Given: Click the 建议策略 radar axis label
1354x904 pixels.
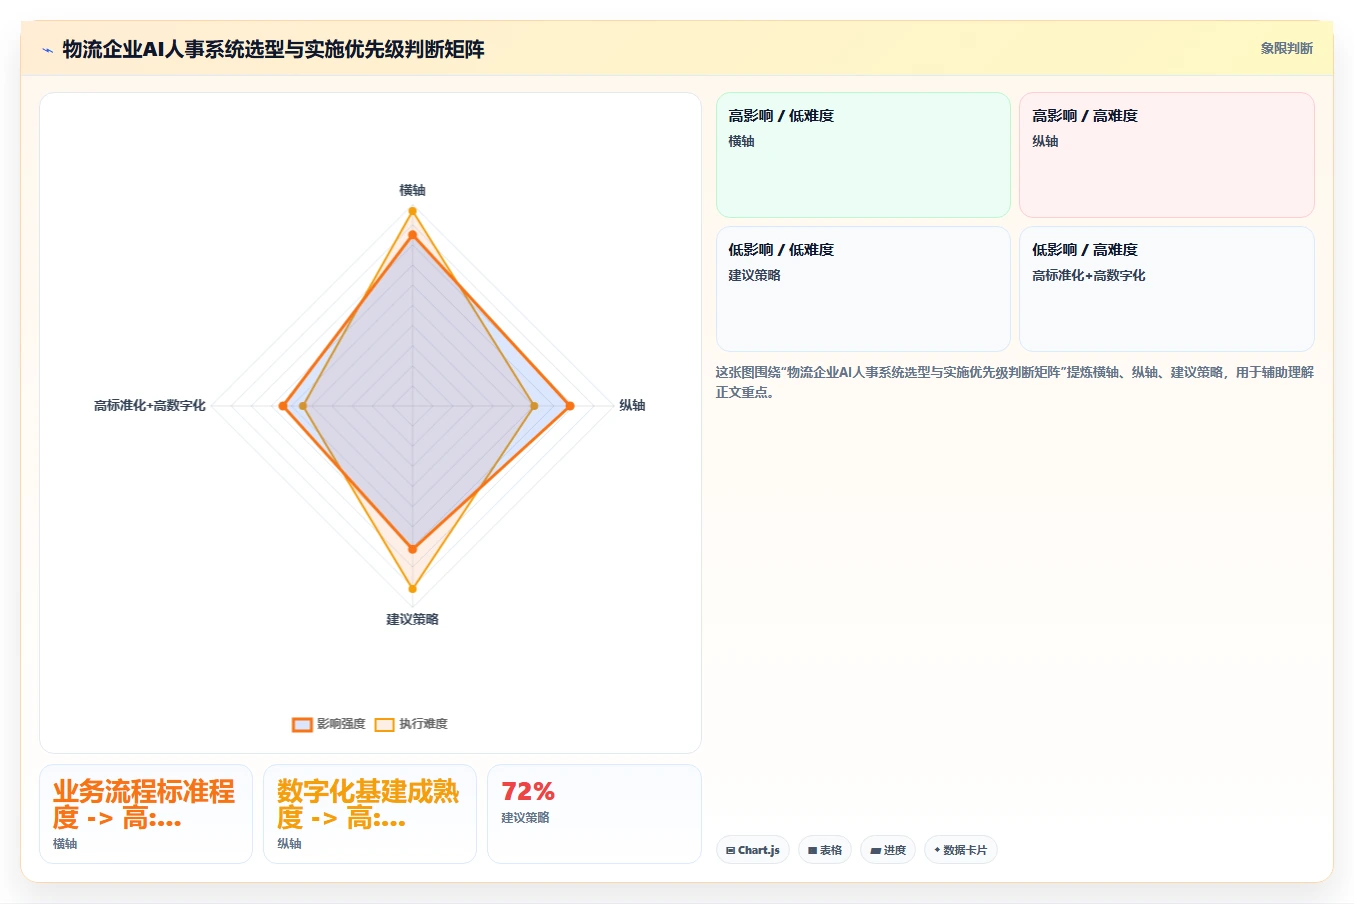Looking at the screenshot, I should (x=412, y=619).
